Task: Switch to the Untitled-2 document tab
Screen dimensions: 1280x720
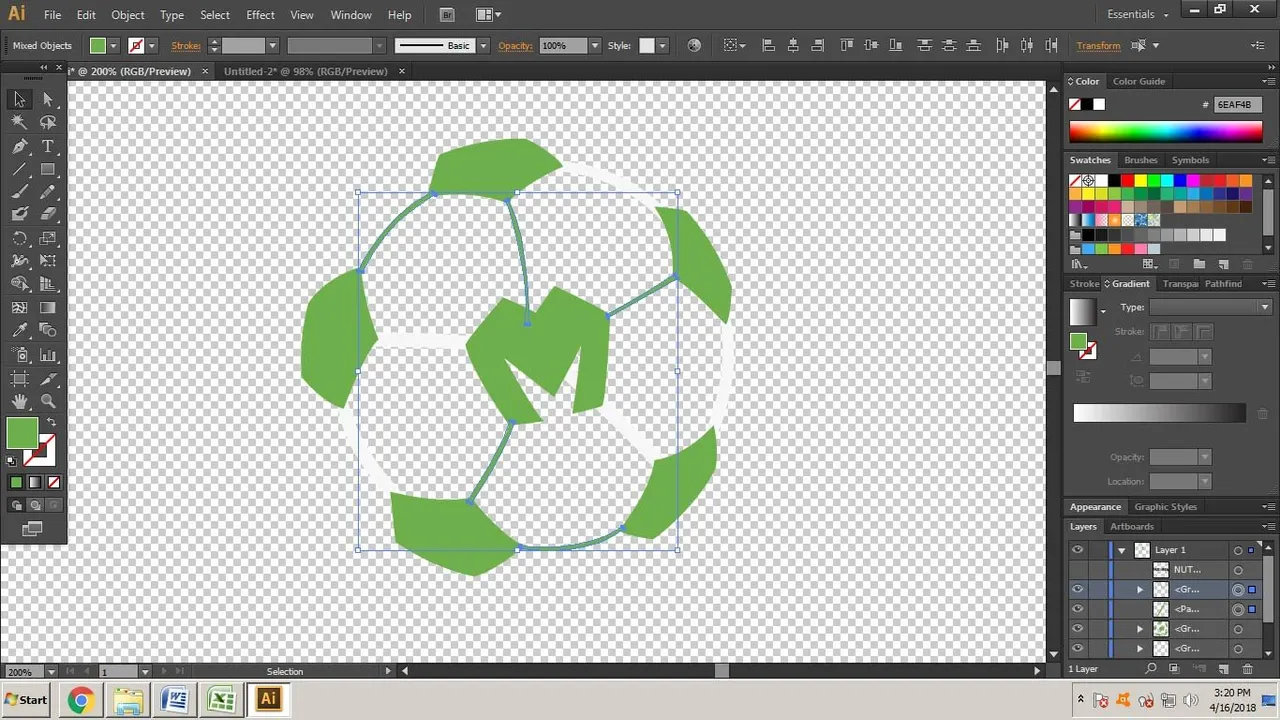Action: tap(306, 71)
